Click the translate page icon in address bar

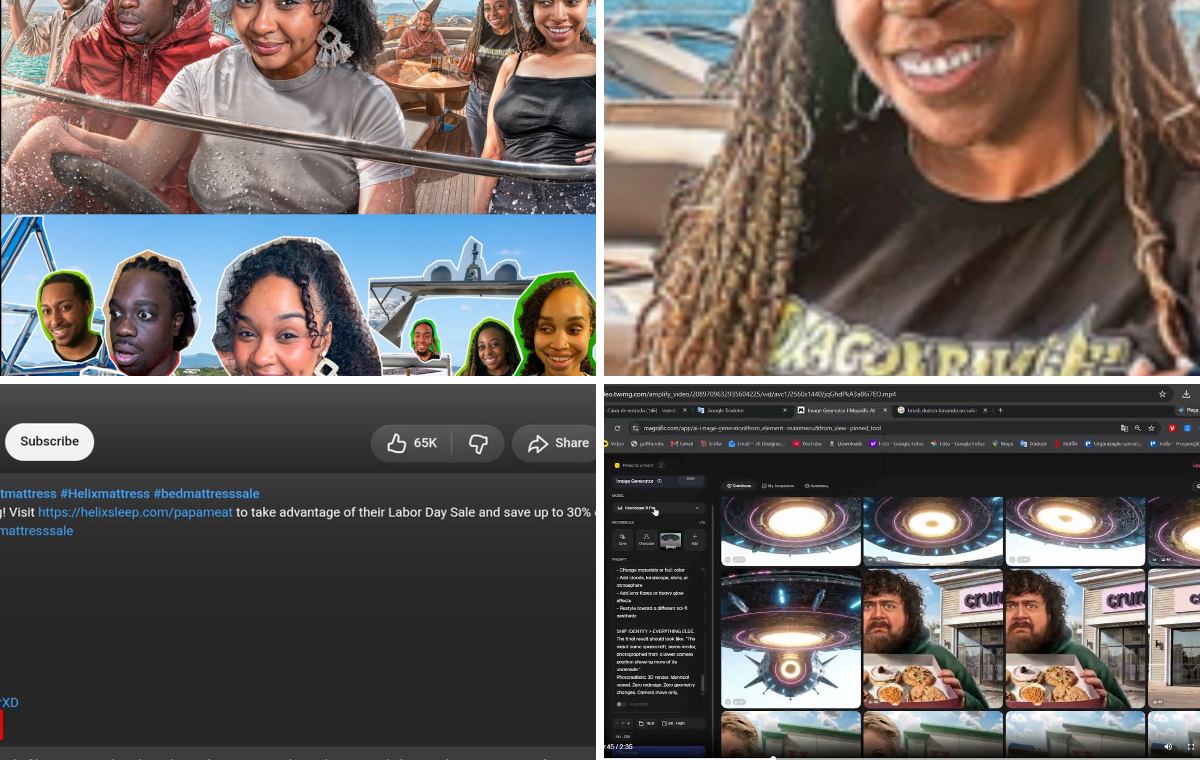[1126, 428]
